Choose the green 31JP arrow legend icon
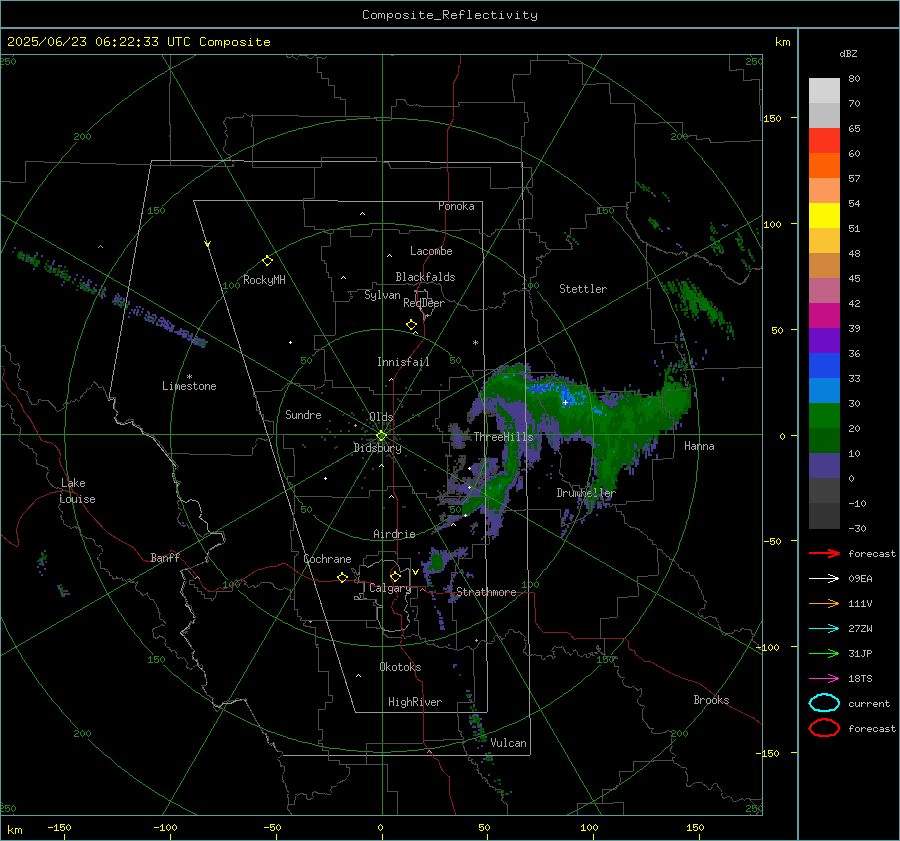Screen dimensions: 900x841 click(824, 653)
